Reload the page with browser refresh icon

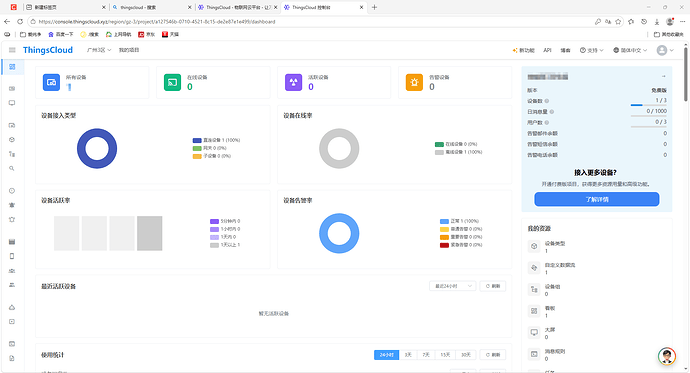pos(20,21)
